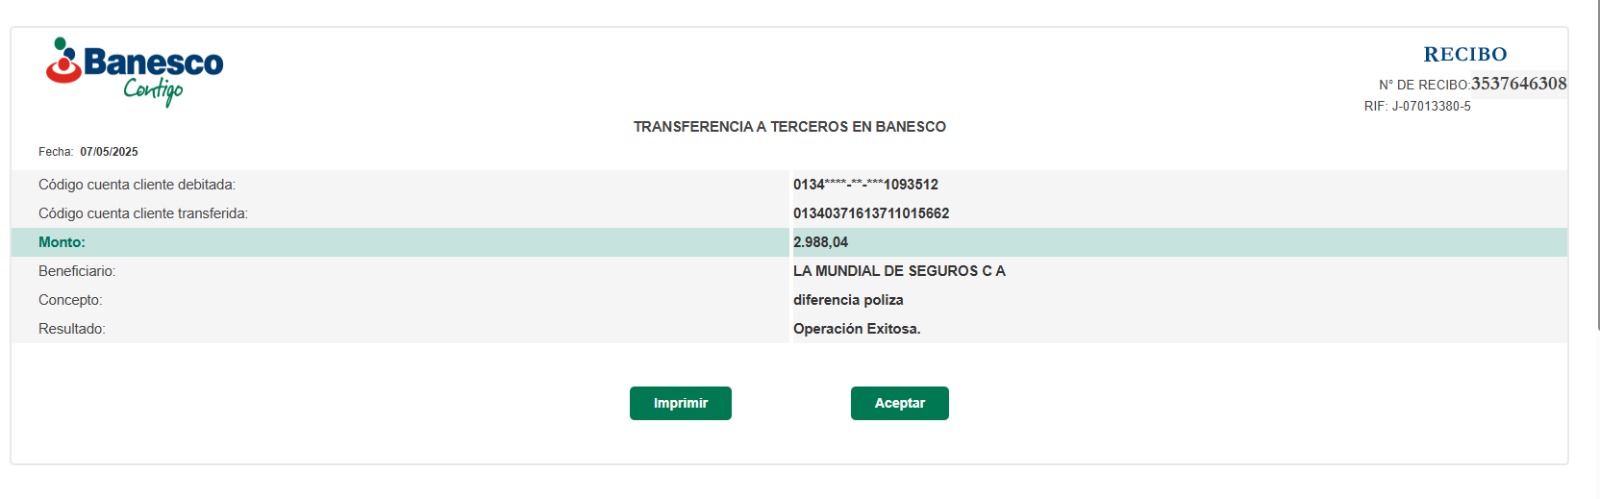Click the beneficiary name La Mundial de Seguros

(899, 271)
